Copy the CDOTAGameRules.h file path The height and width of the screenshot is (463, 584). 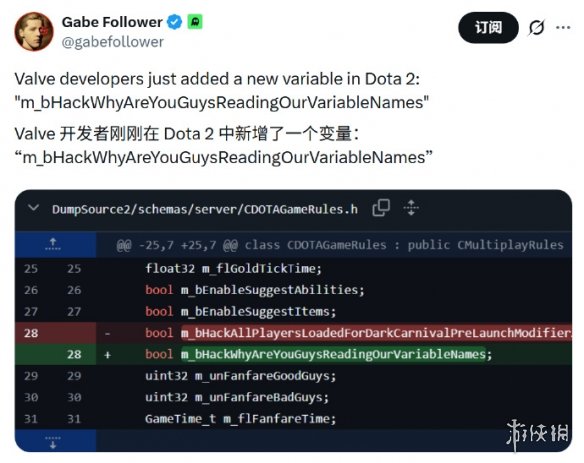point(381,208)
